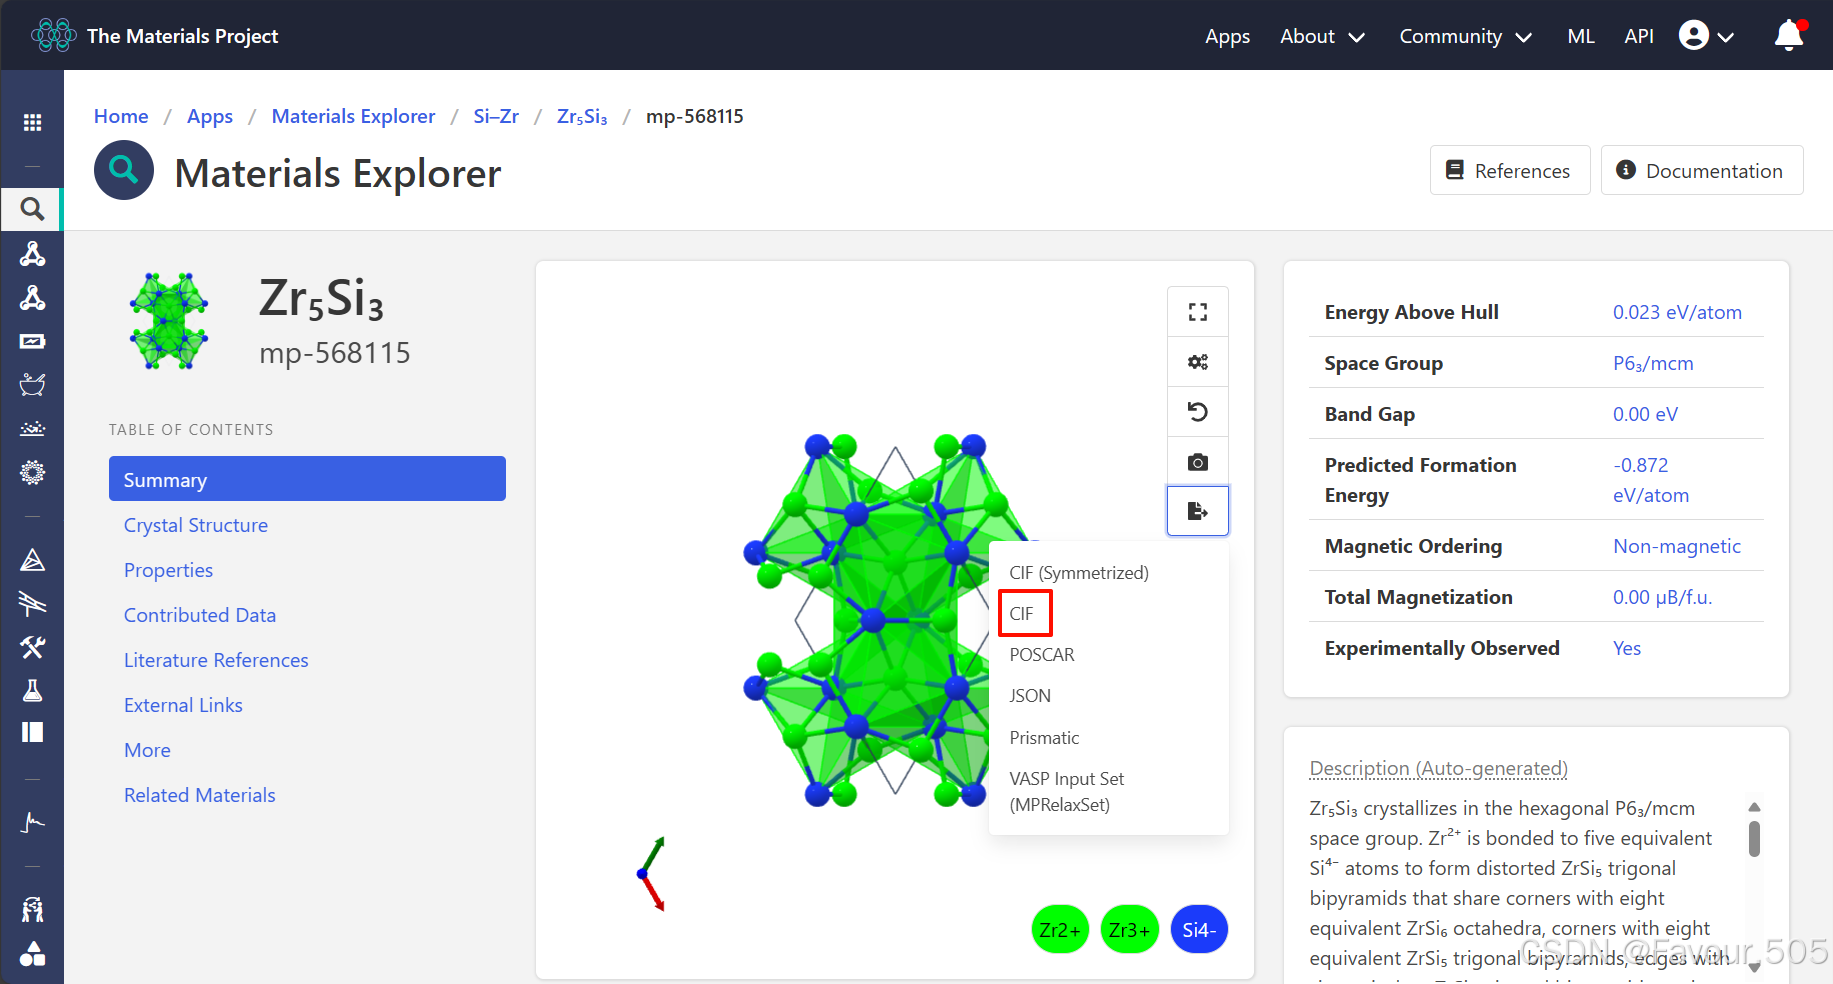
Task: Jump to Related Materials section
Action: [x=200, y=795]
